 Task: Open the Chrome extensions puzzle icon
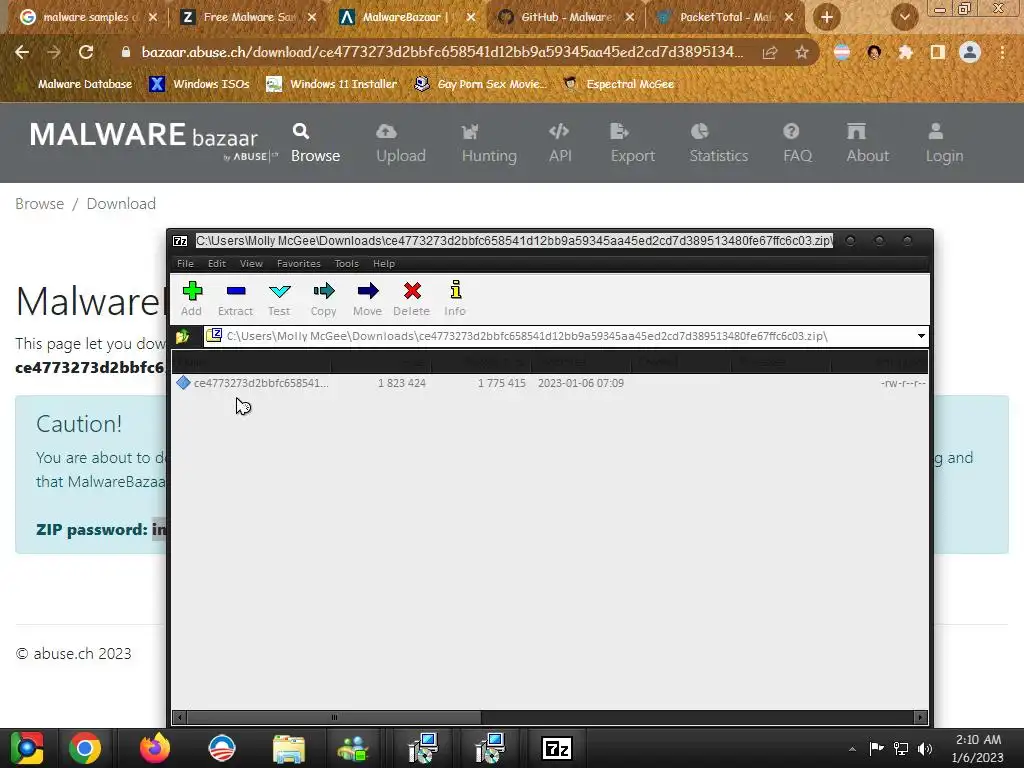[906, 52]
